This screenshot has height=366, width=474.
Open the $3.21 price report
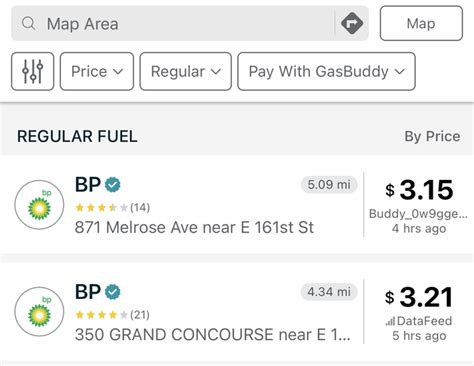419,297
